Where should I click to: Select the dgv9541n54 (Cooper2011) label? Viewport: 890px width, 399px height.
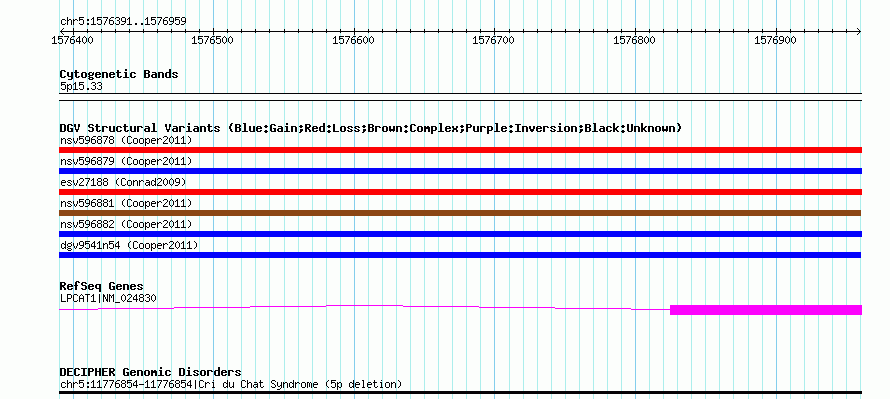click(129, 245)
